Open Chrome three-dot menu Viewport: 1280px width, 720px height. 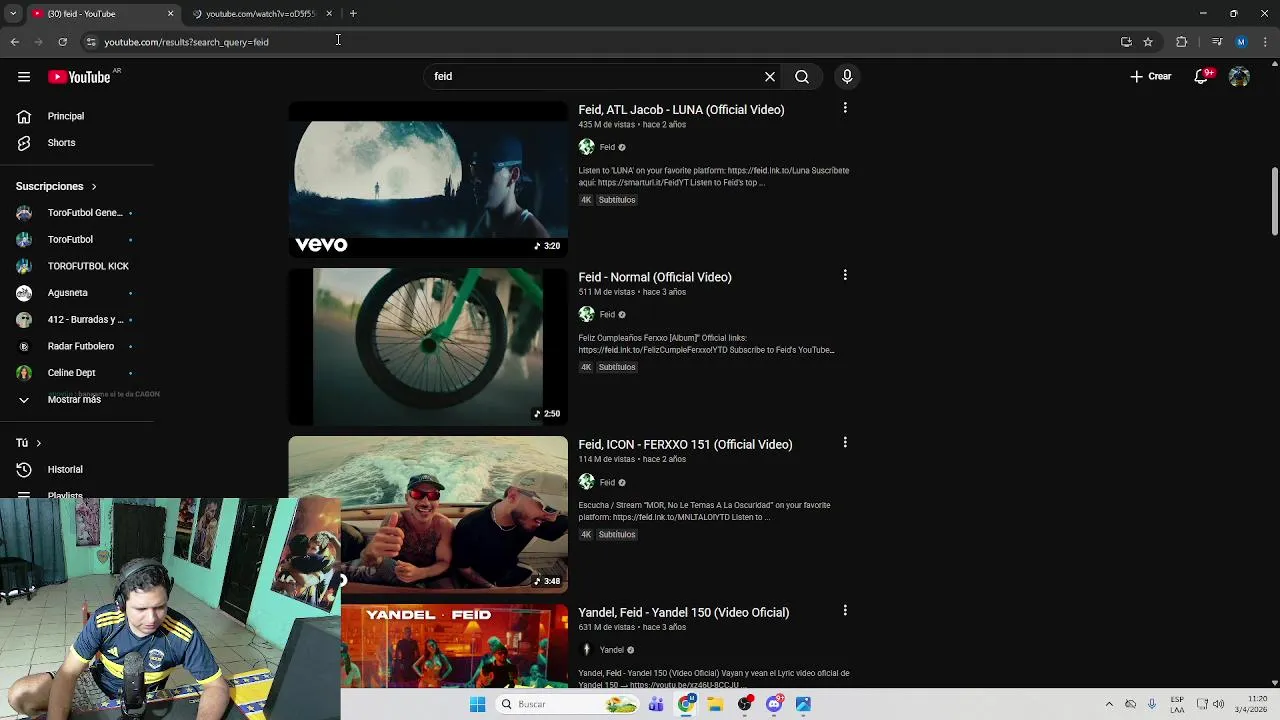pos(1266,42)
